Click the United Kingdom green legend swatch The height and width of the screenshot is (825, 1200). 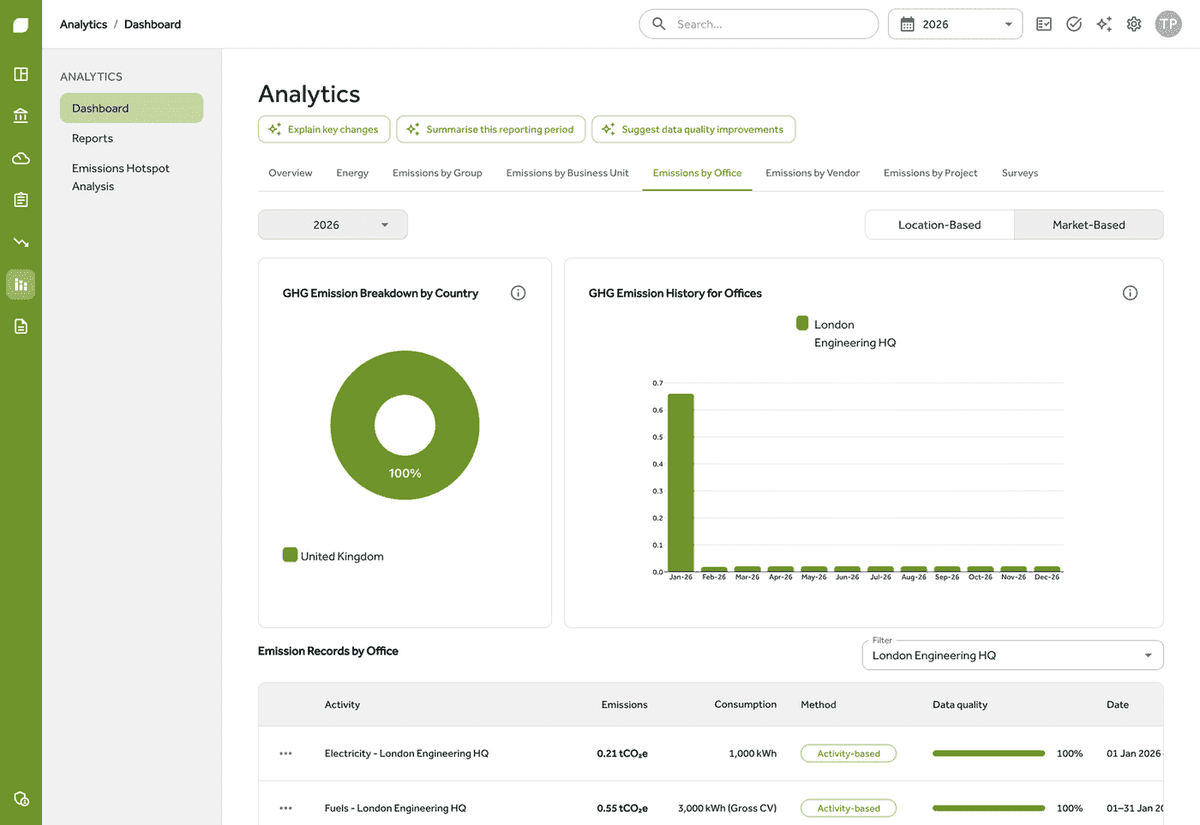click(x=290, y=555)
